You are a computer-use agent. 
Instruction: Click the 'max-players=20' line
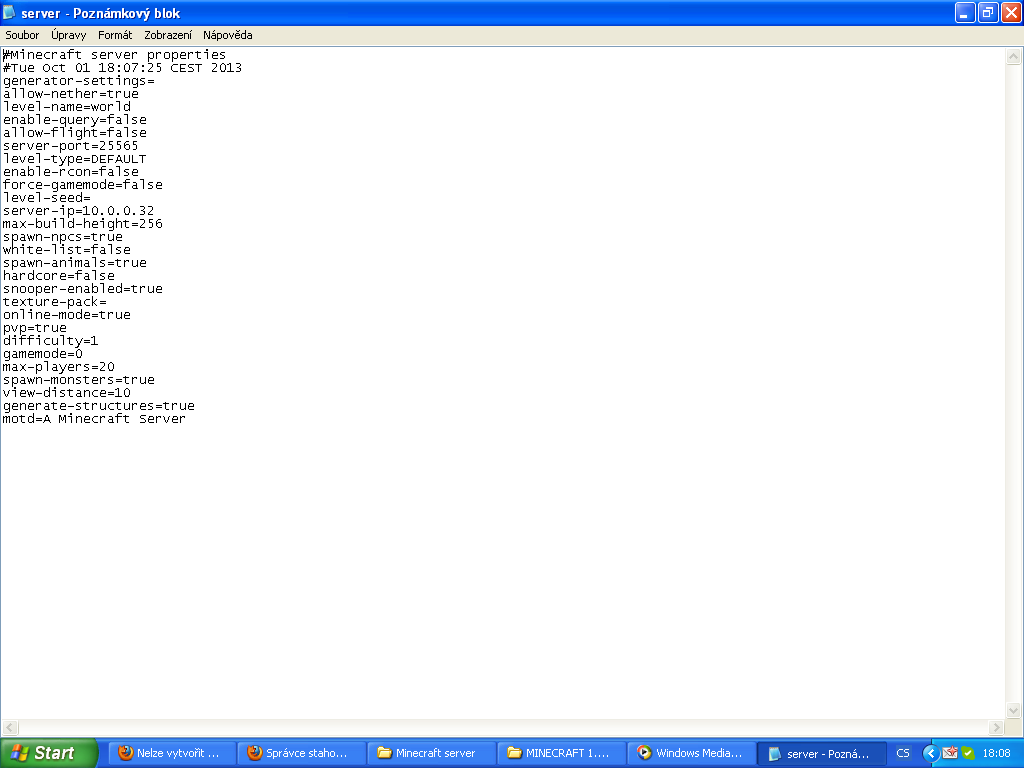[x=59, y=367]
